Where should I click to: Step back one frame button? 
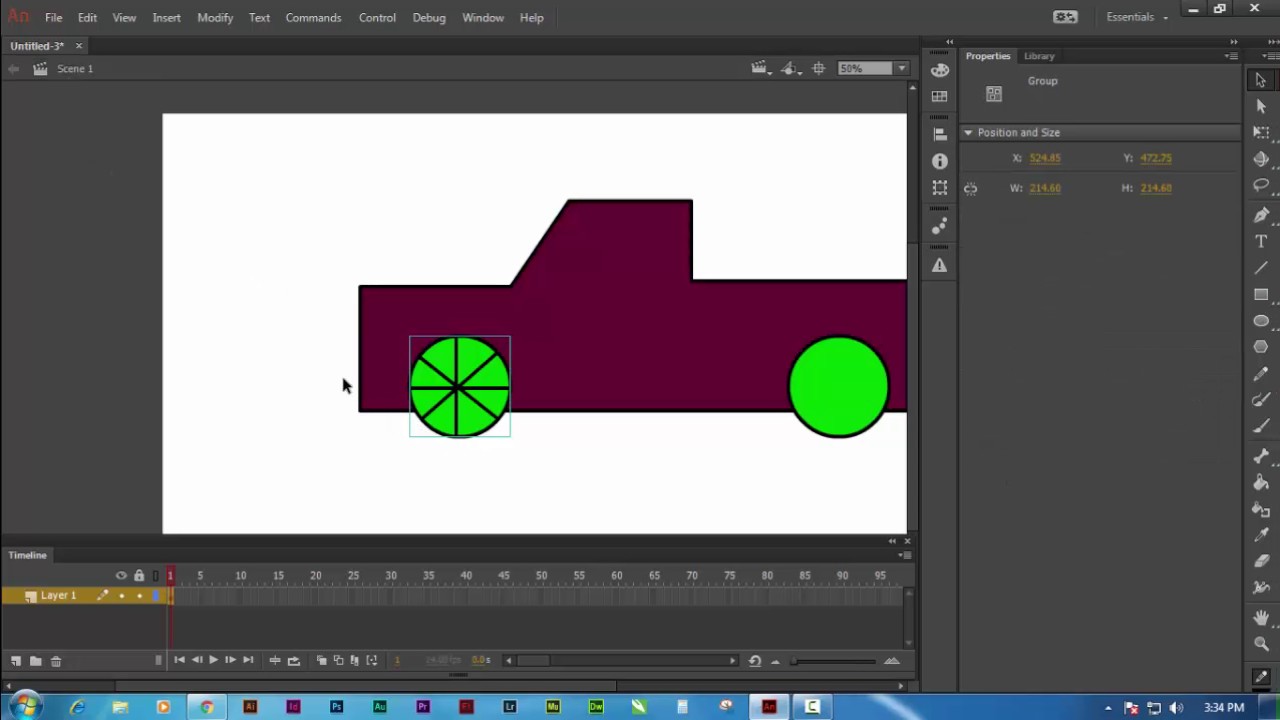(x=196, y=660)
